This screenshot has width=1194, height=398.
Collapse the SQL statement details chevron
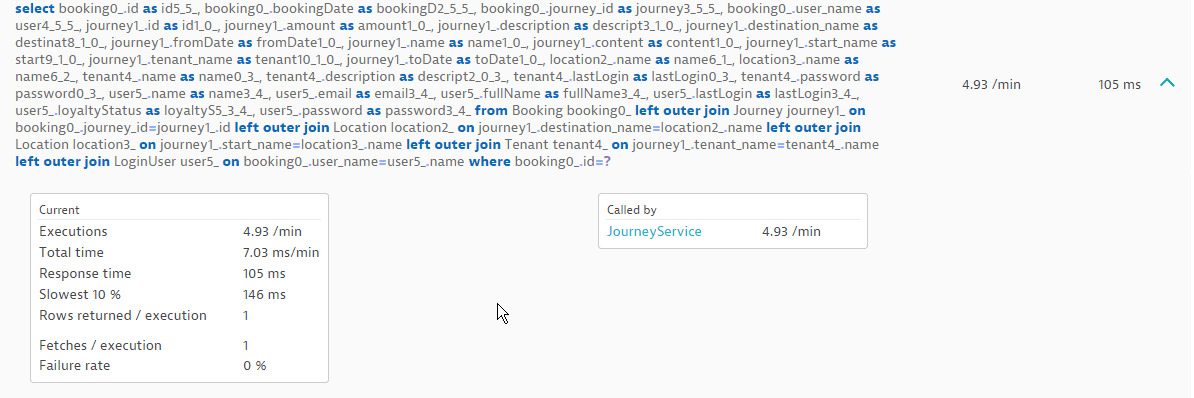tap(1167, 84)
